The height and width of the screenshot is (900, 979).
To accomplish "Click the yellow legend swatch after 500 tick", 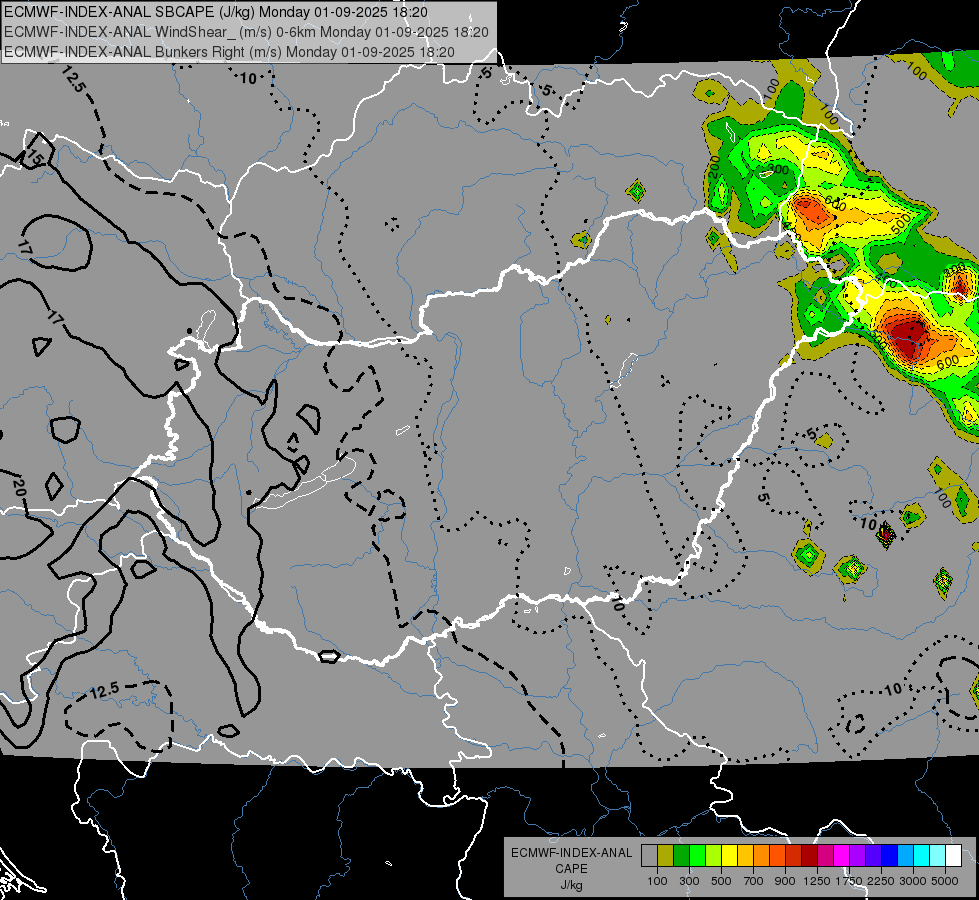I will 730,855.
